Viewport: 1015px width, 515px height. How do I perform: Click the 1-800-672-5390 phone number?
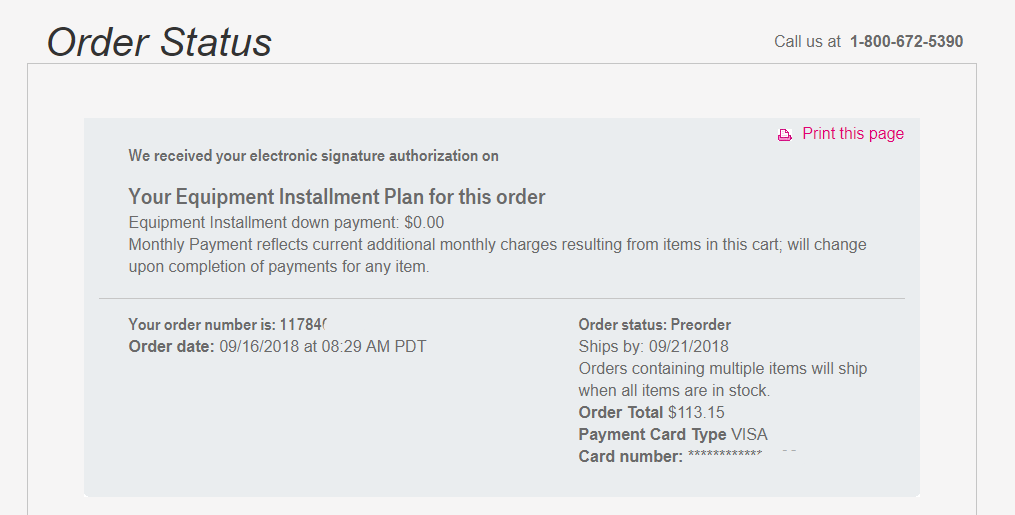pos(906,42)
